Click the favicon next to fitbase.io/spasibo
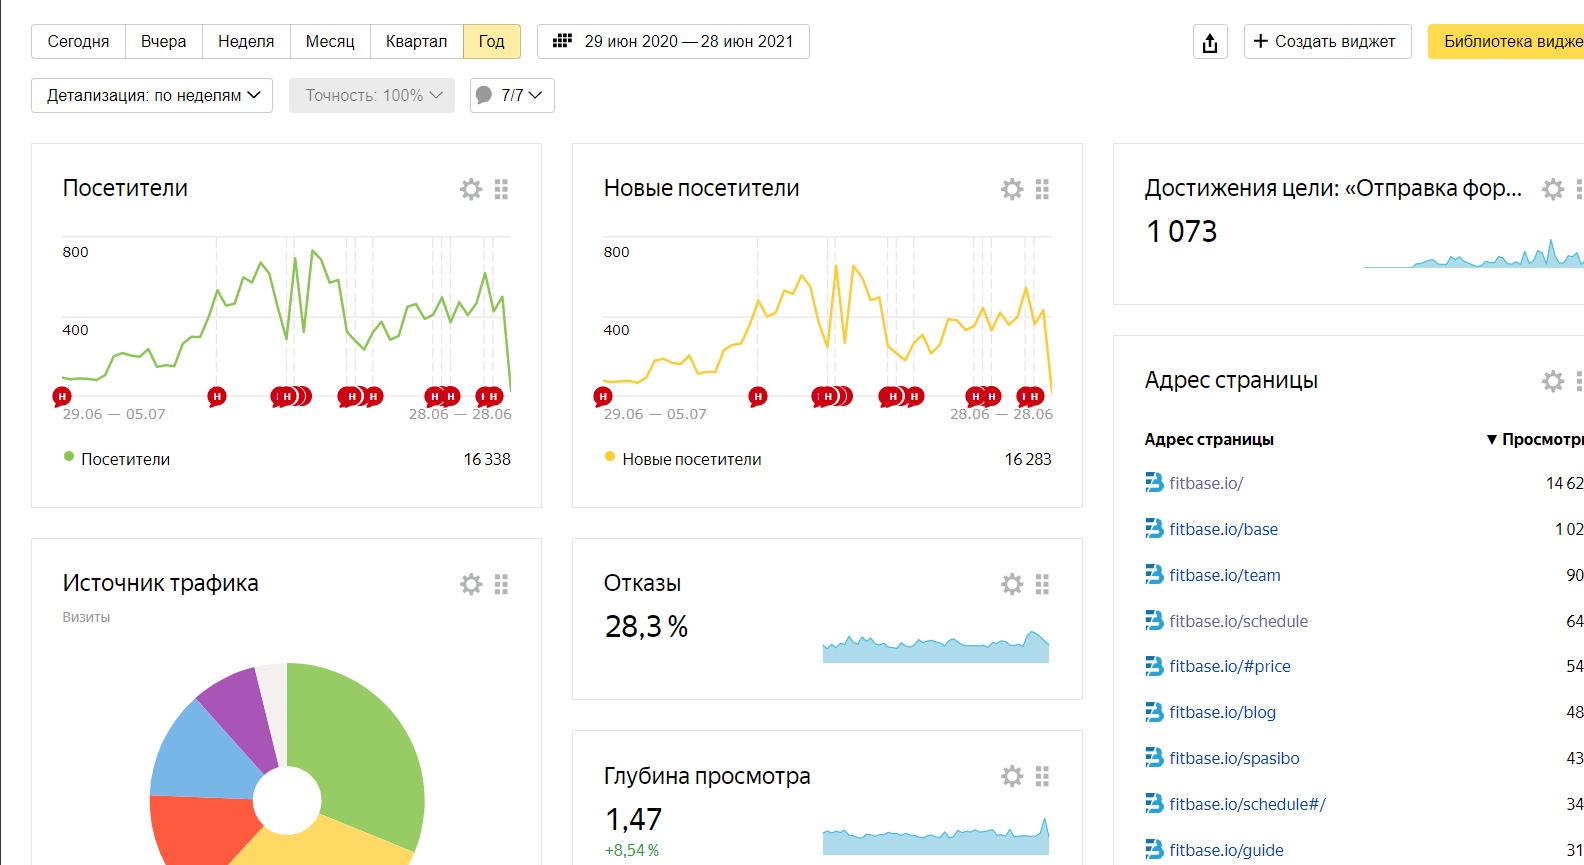This screenshot has width=1584, height=865. coord(1154,758)
